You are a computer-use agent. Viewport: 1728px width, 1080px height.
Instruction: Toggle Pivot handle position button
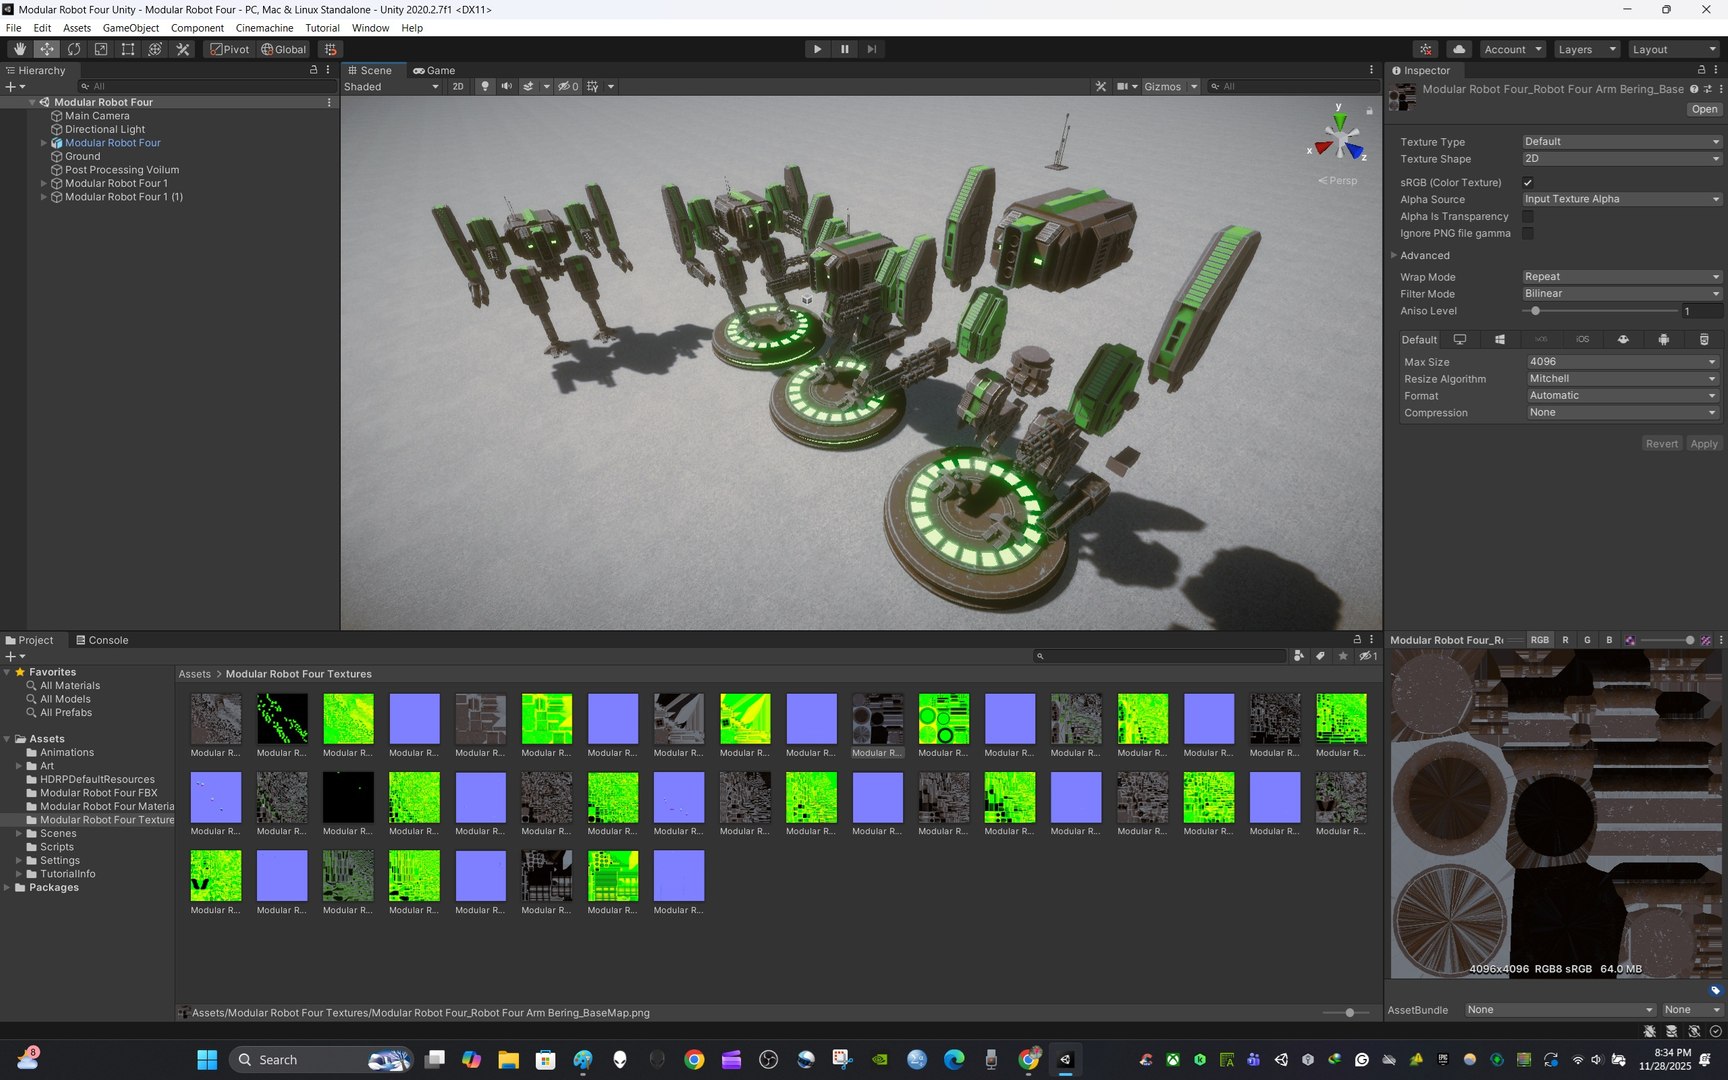230,49
